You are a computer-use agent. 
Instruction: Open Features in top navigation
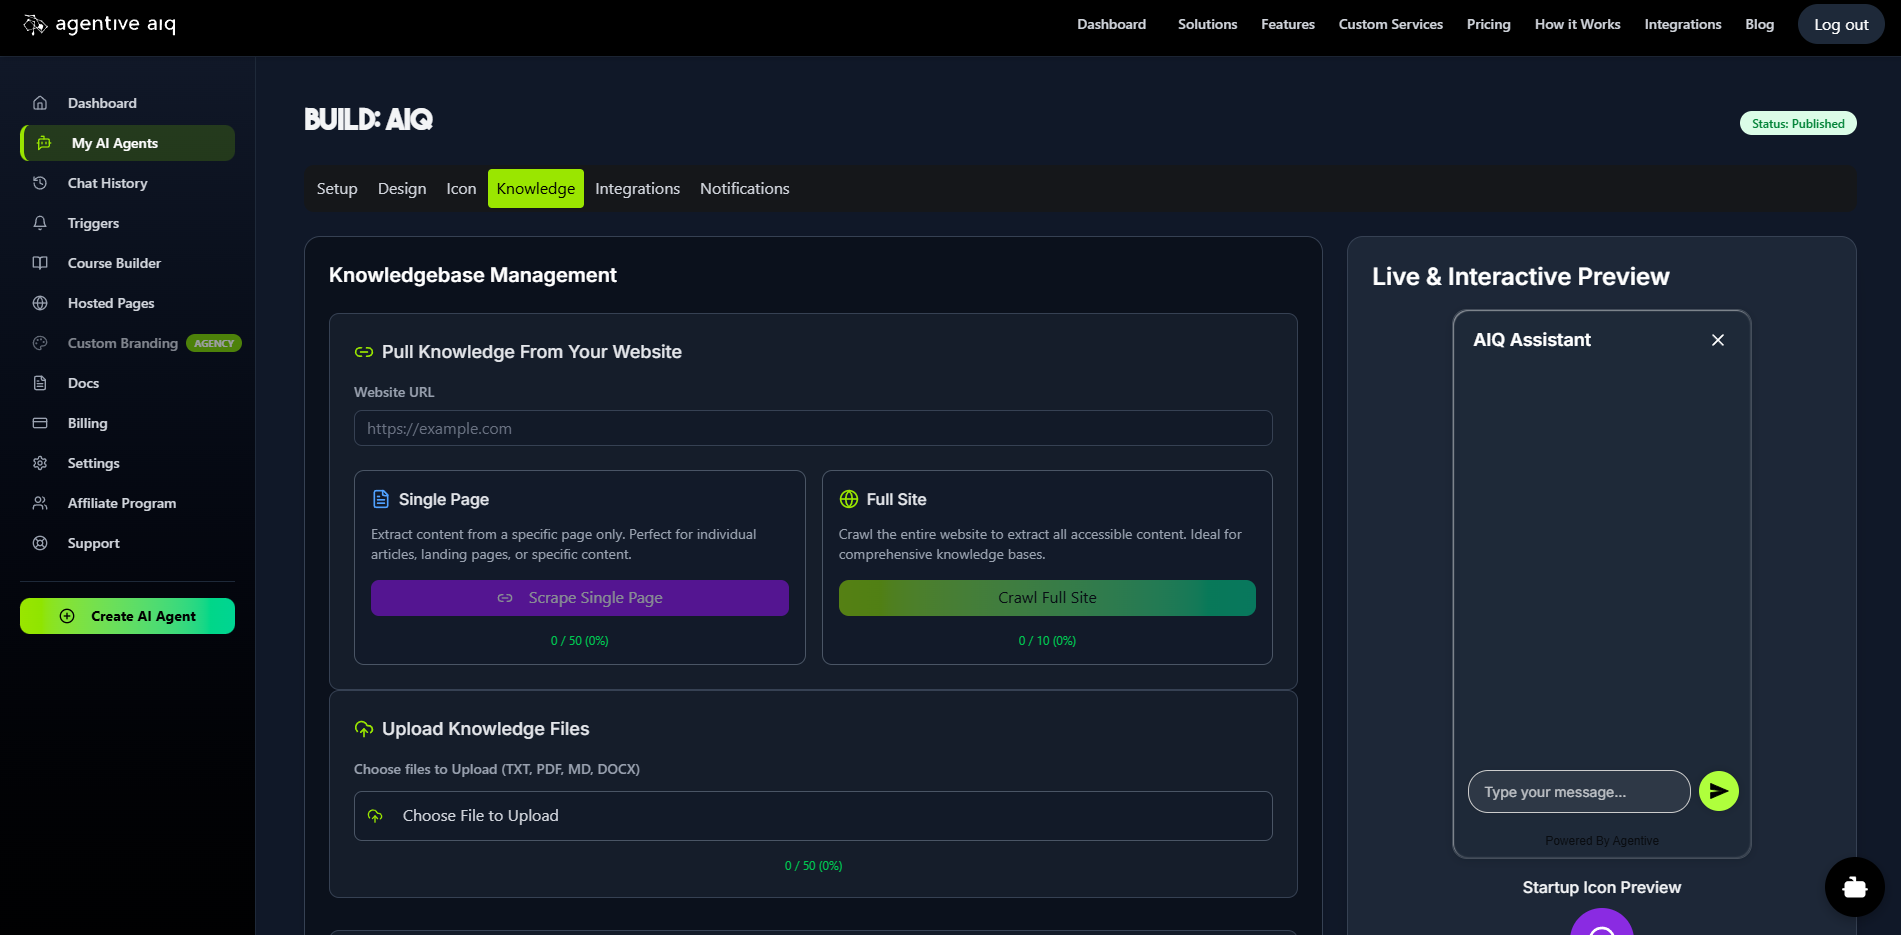coord(1288,24)
